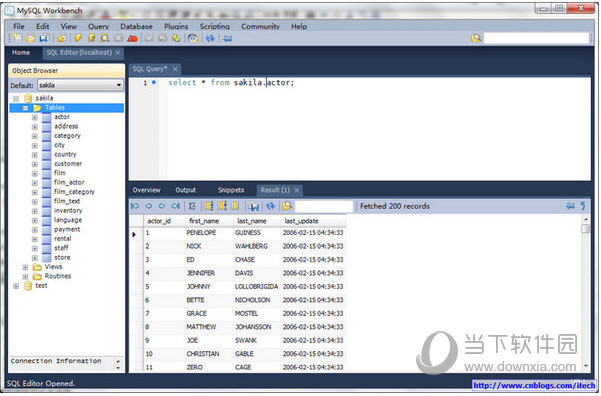Go to the next record in results
Image resolution: width=601 pixels, height=396 pixels.
pyautogui.click(x=162, y=206)
